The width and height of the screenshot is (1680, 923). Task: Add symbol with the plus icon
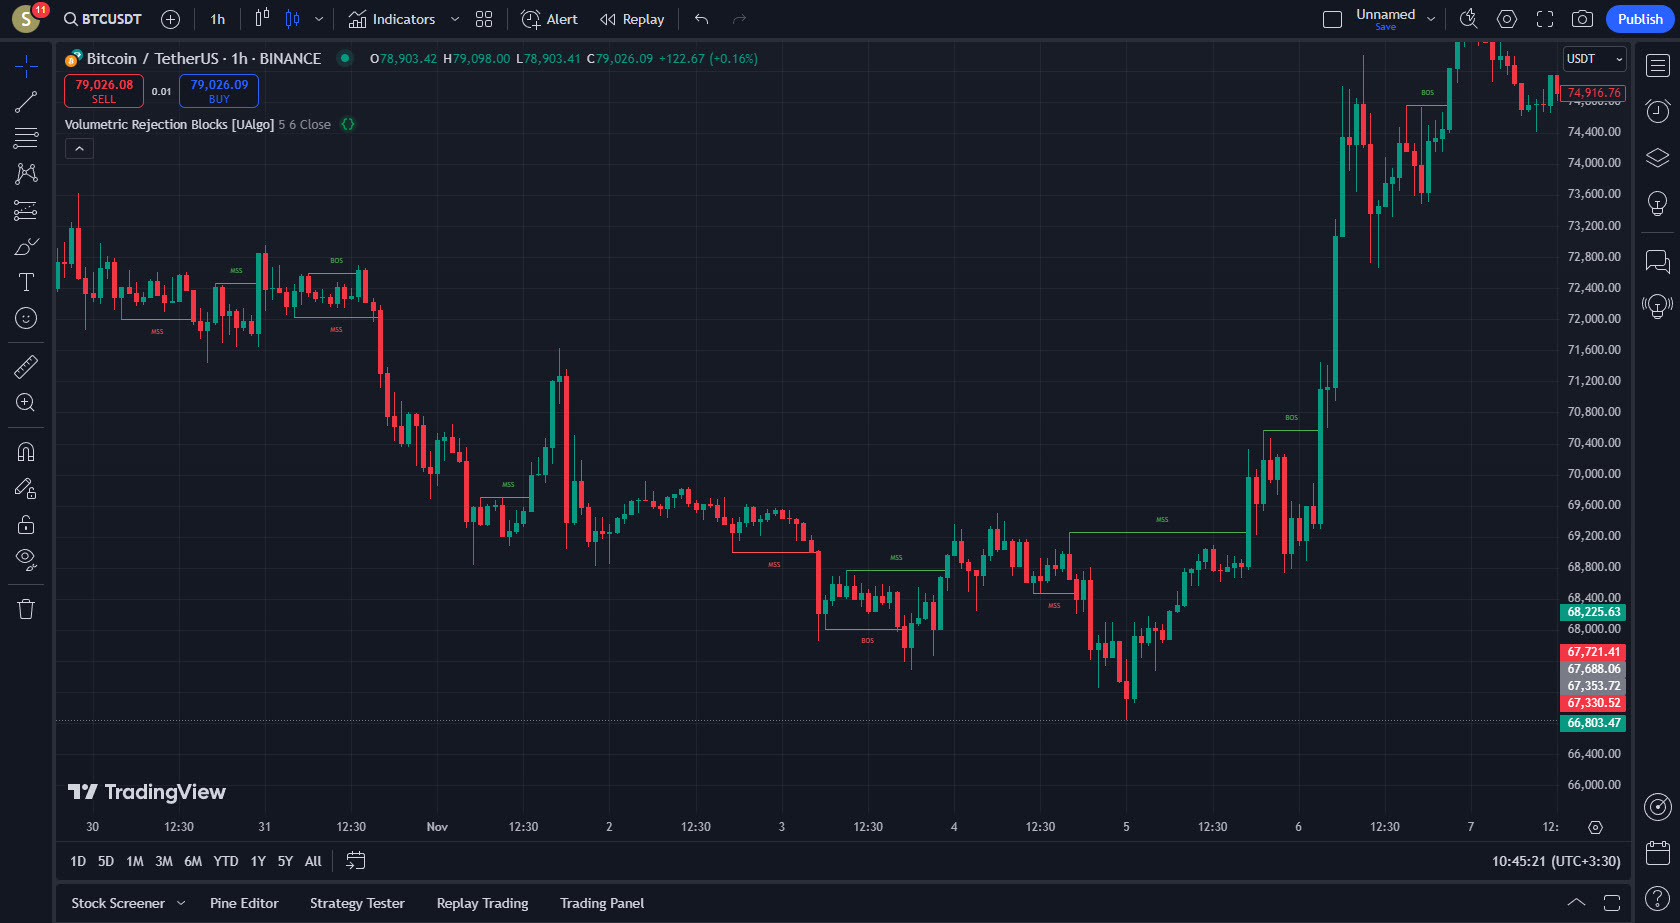click(171, 19)
